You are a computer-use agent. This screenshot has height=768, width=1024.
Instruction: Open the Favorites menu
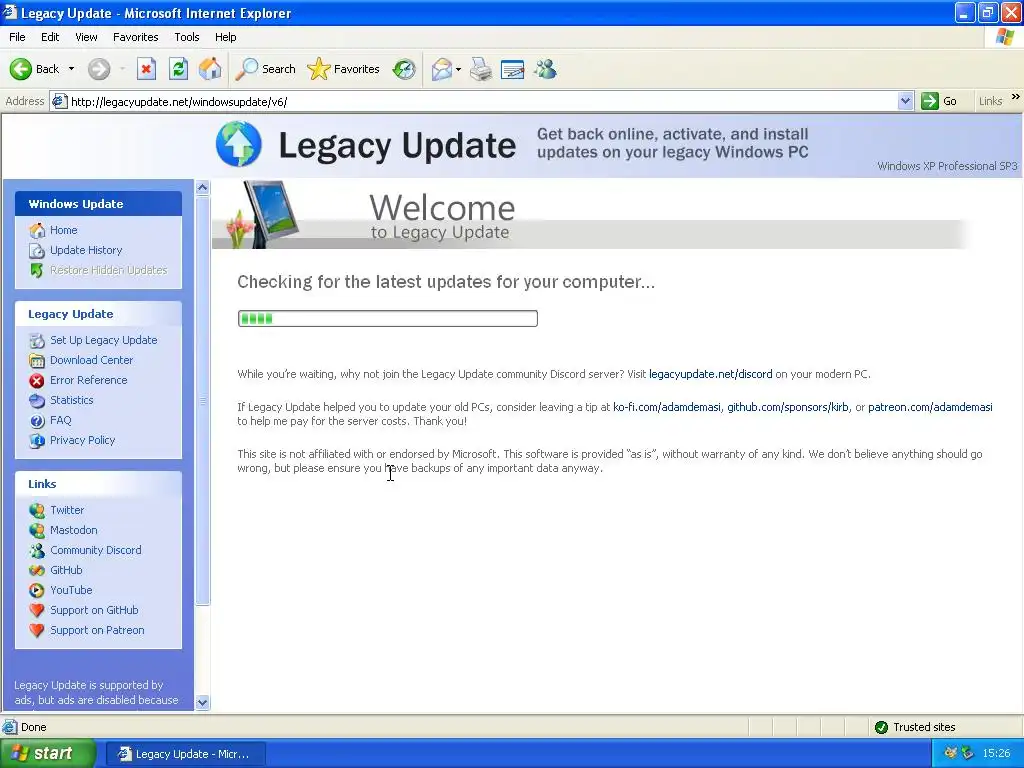[x=135, y=37]
